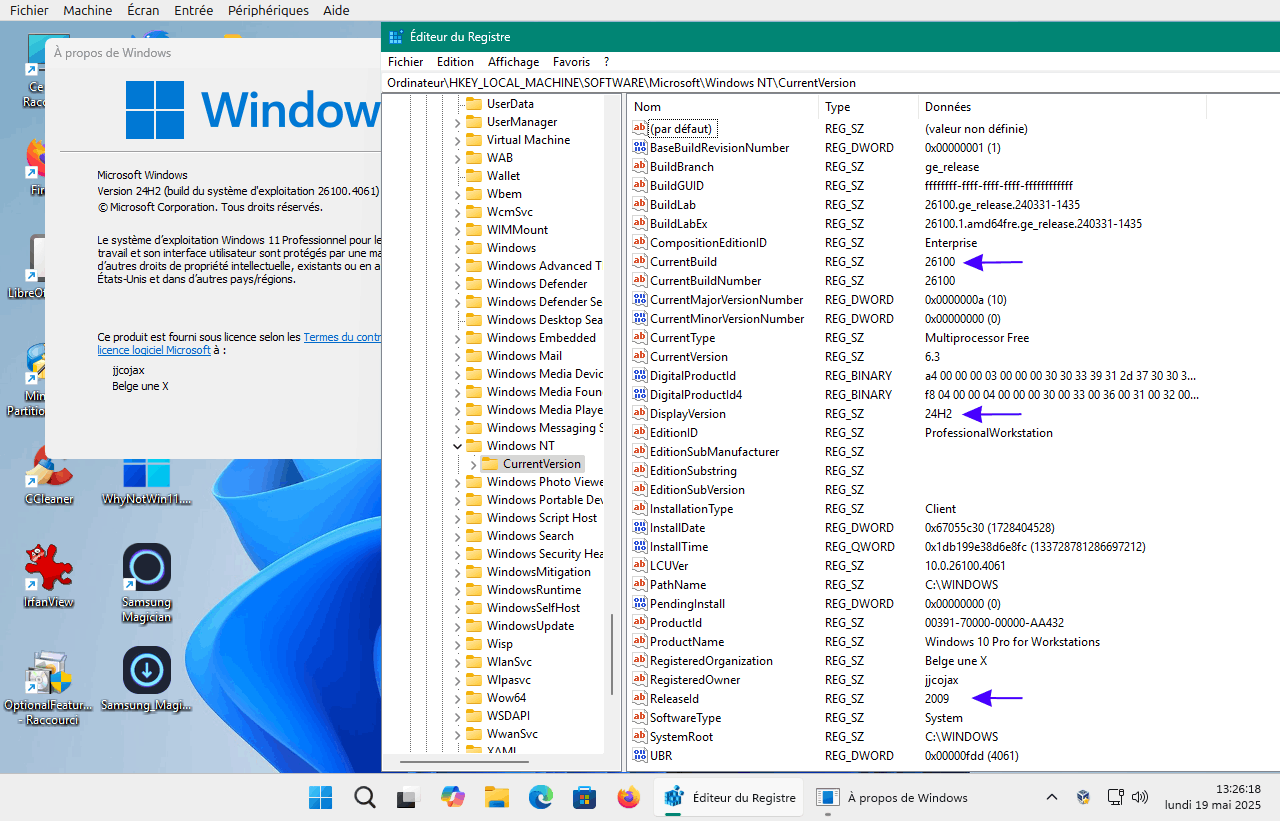Expand the WindowsUpdate registry key
Screen dimensions: 1280x821
click(x=458, y=626)
